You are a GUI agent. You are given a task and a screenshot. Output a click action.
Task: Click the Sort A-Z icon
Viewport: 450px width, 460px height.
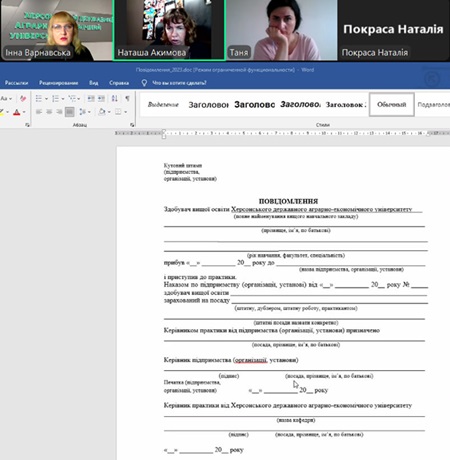point(115,98)
